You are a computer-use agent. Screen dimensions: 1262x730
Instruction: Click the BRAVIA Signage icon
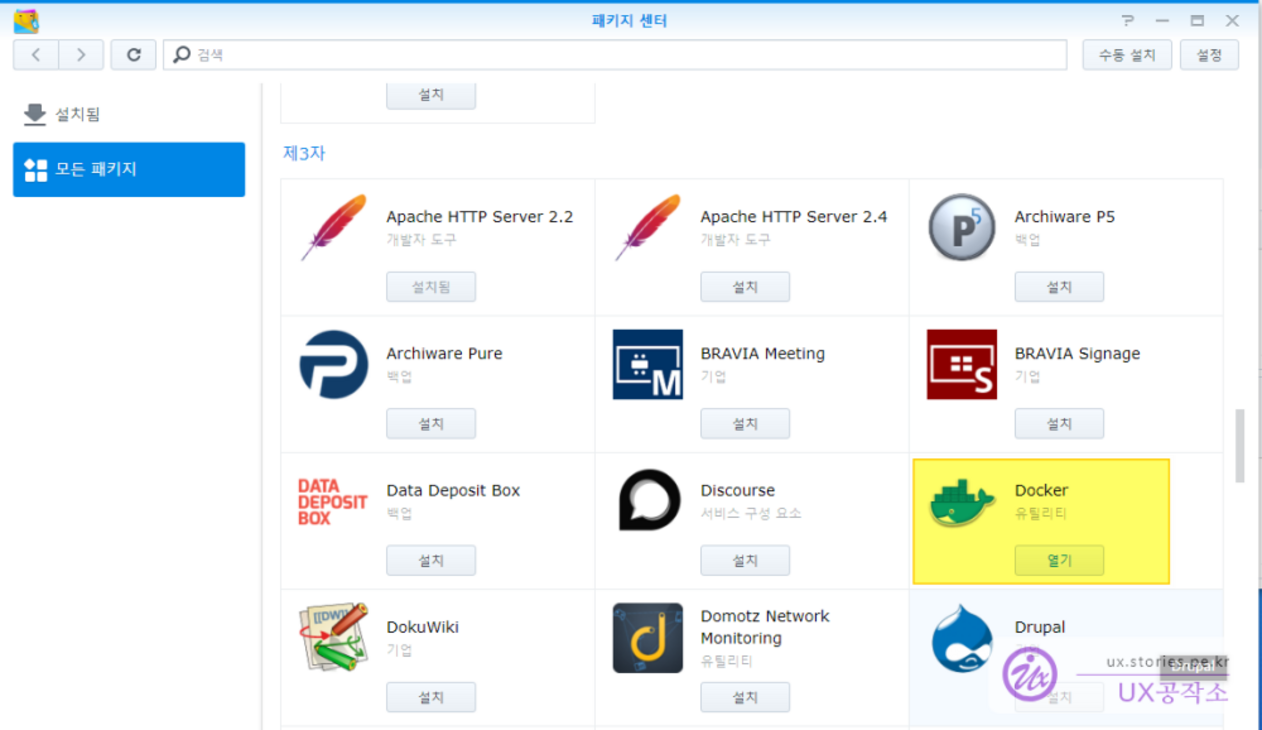click(x=961, y=364)
